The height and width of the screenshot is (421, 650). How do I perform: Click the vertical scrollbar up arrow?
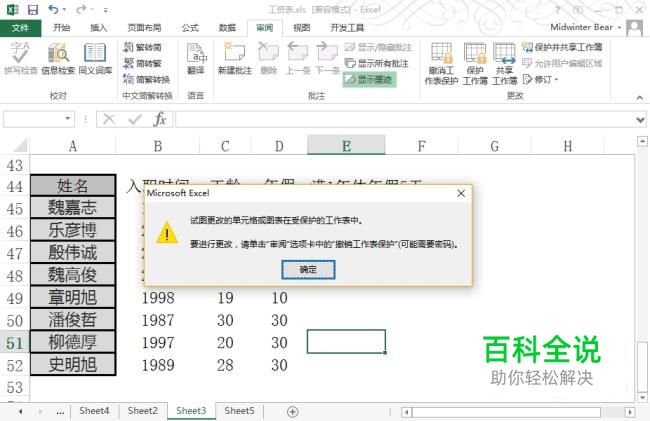[642, 142]
